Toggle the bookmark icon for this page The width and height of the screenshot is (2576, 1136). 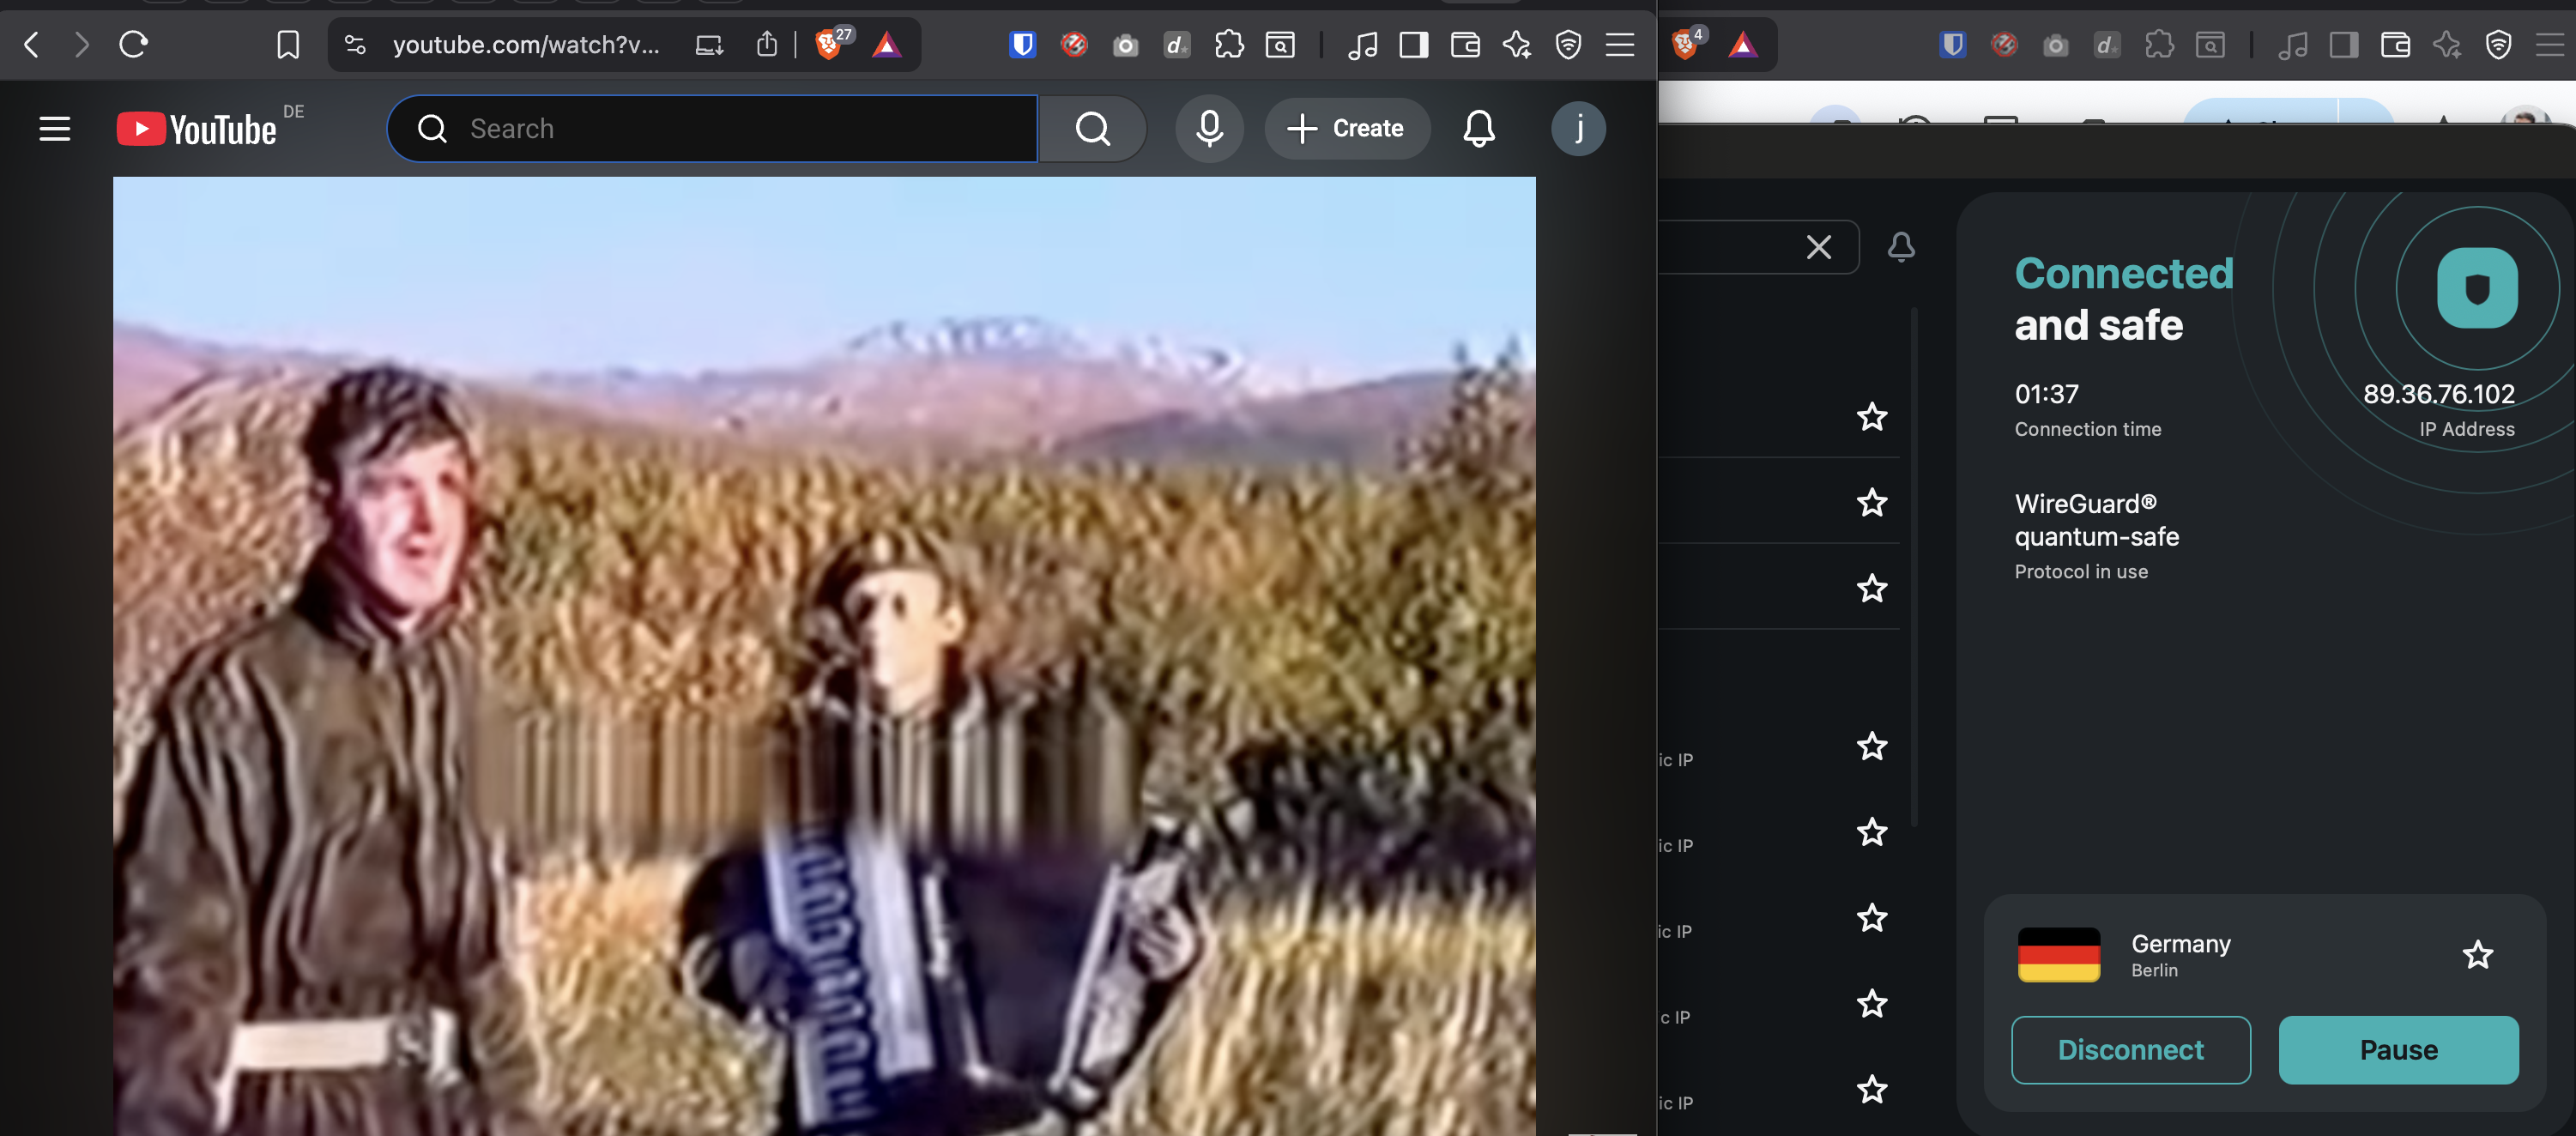click(x=288, y=45)
